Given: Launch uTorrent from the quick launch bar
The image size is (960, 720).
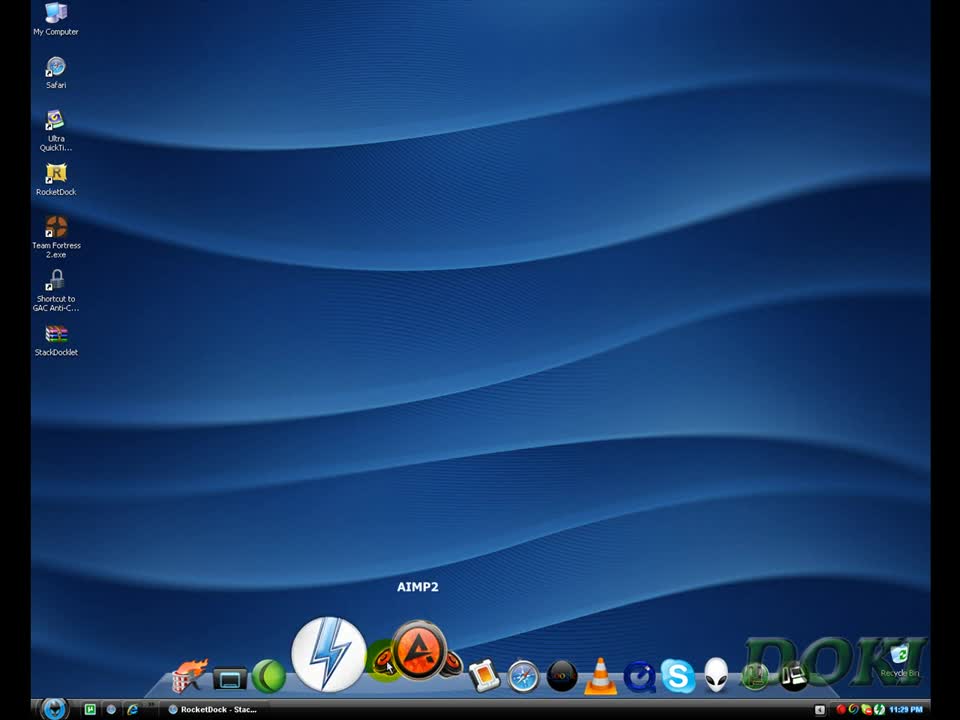Looking at the screenshot, I should pos(90,710).
